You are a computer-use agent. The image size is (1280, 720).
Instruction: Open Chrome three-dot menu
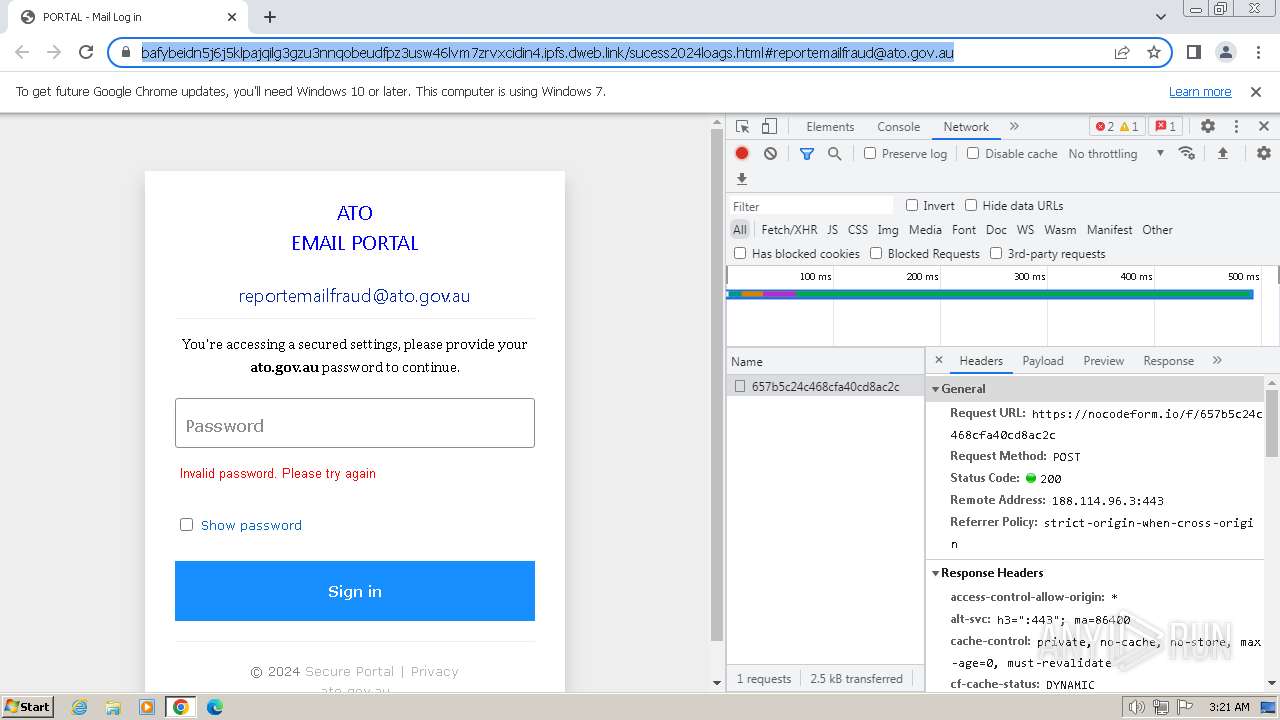[x=1257, y=53]
